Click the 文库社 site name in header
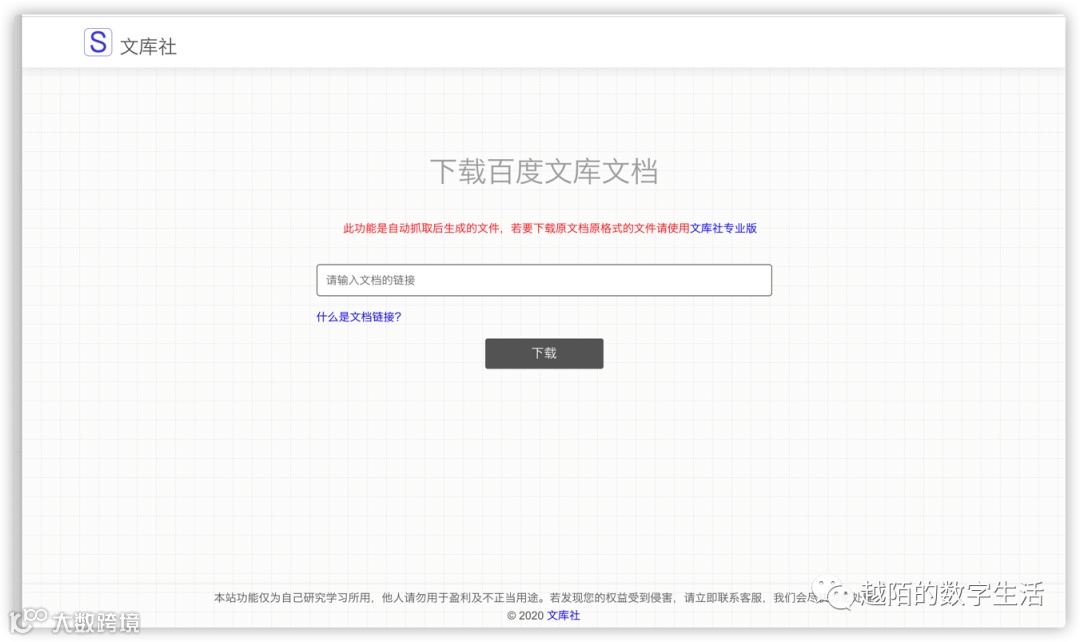Viewport: 1080px width, 642px height. click(x=148, y=46)
